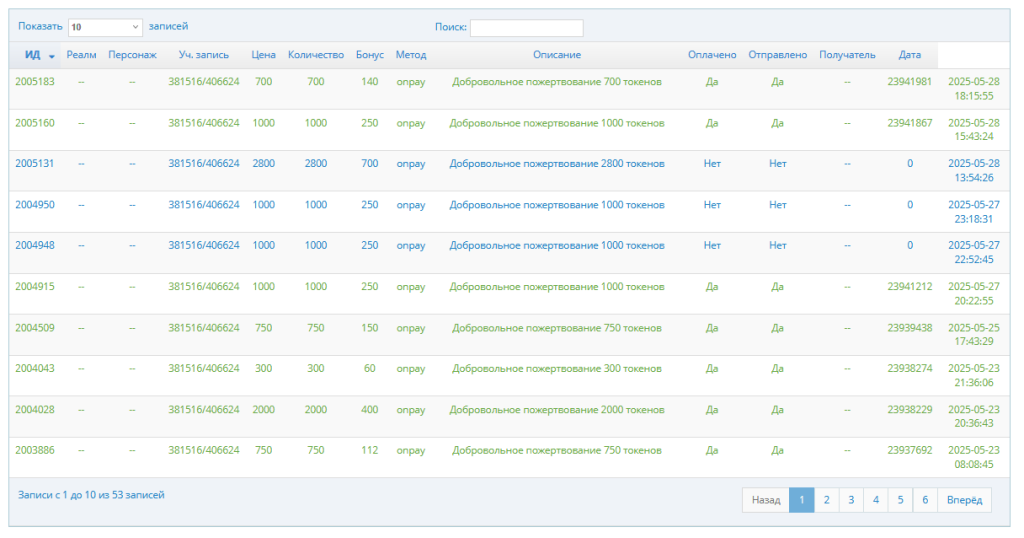This screenshot has width=1024, height=538.
Task: Go to page 3 of records
Action: (851, 500)
